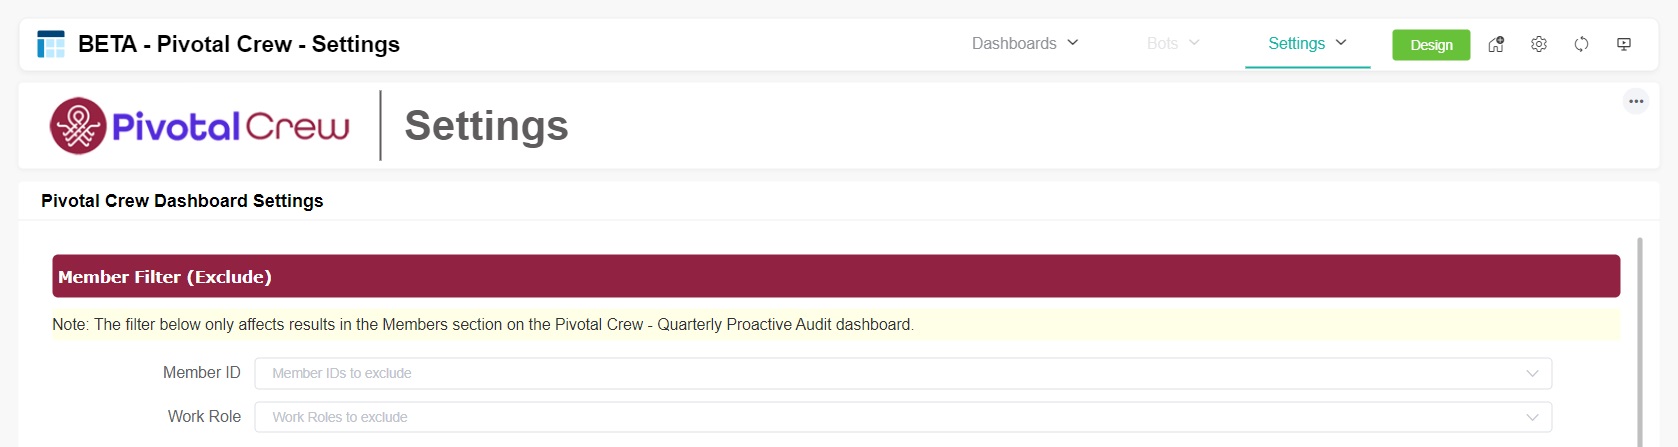Open the Dashboards menu
Viewport: 1678px width, 447px height.
point(1014,44)
